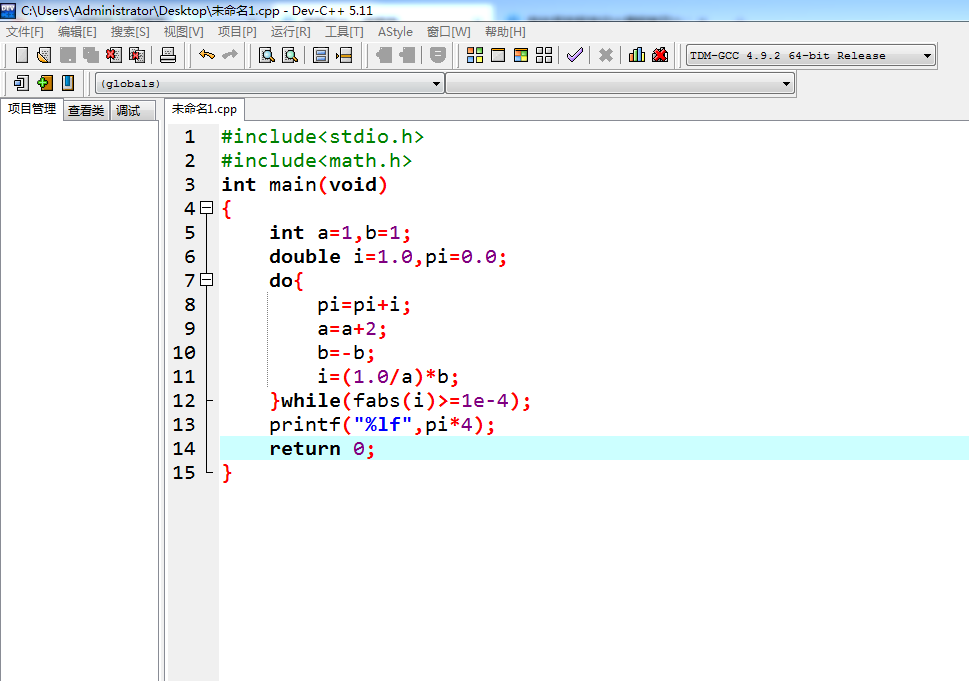Click the Stop execution X icon
This screenshot has width=969, height=681.
pos(606,55)
